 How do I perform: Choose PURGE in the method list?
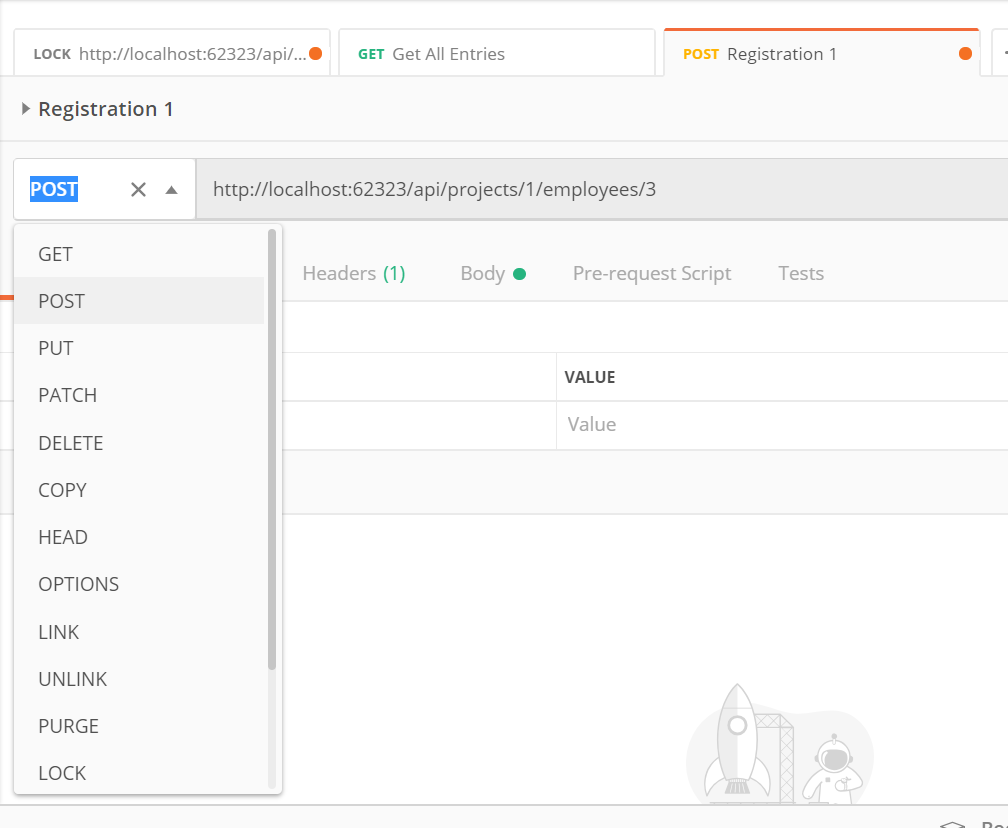pyautogui.click(x=69, y=726)
